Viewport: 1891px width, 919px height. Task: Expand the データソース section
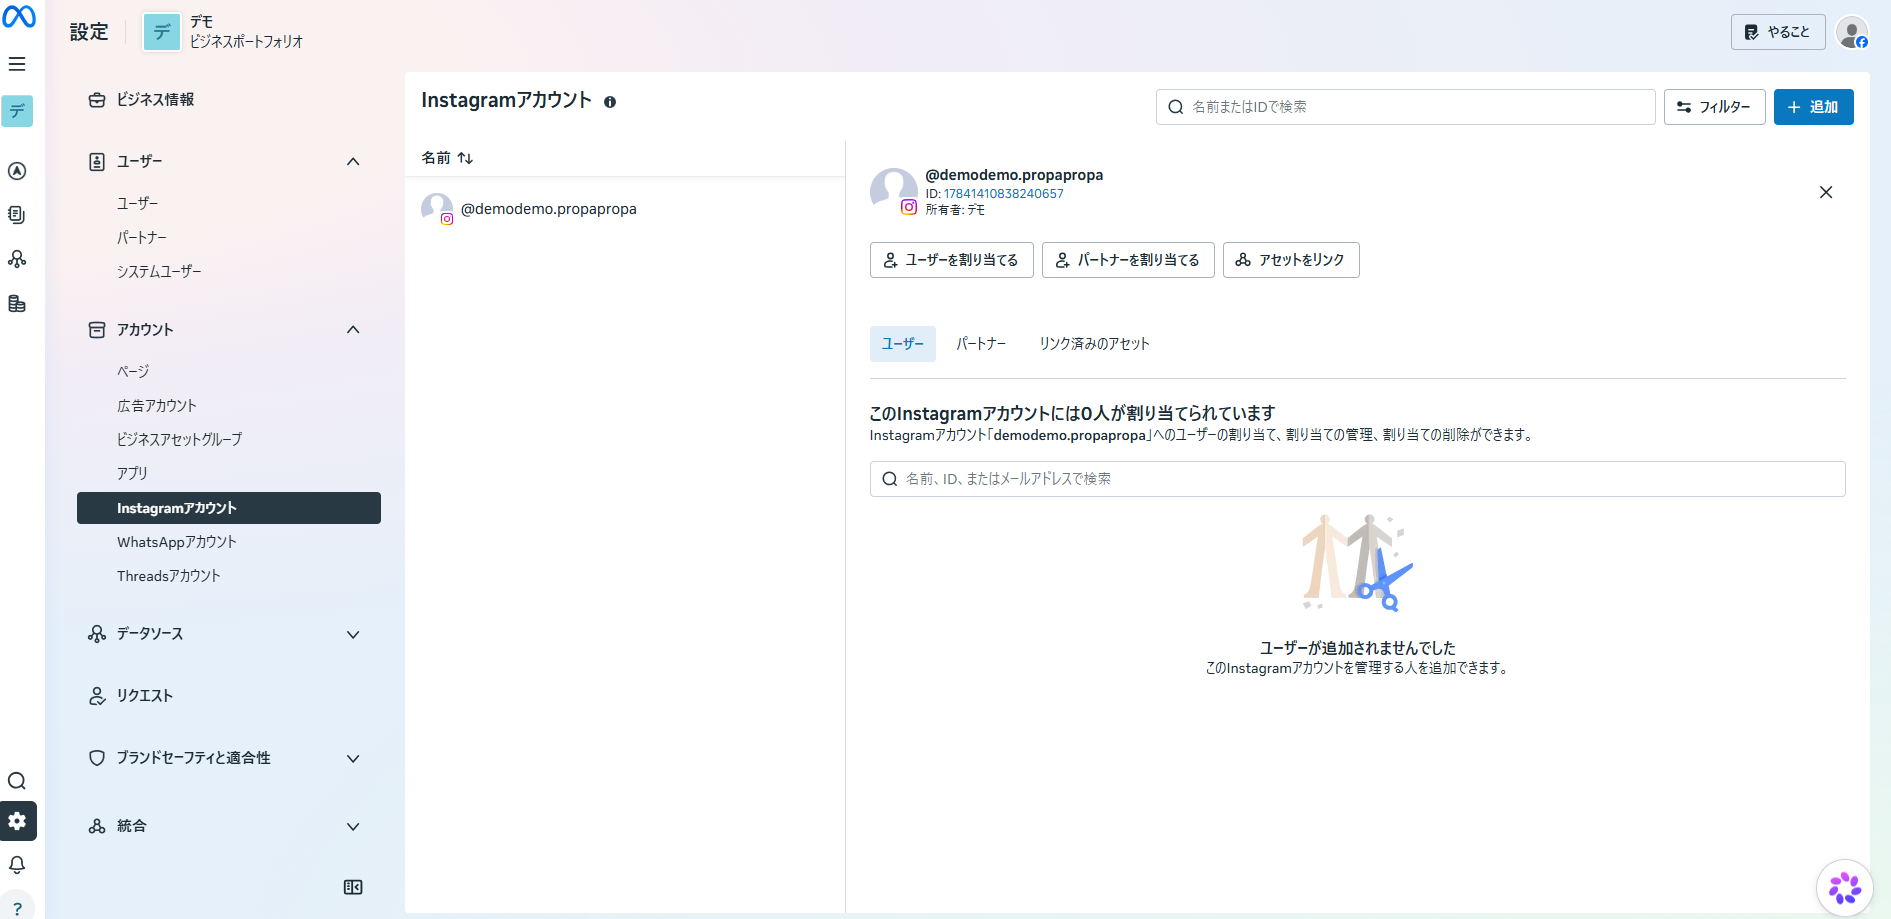coord(225,634)
